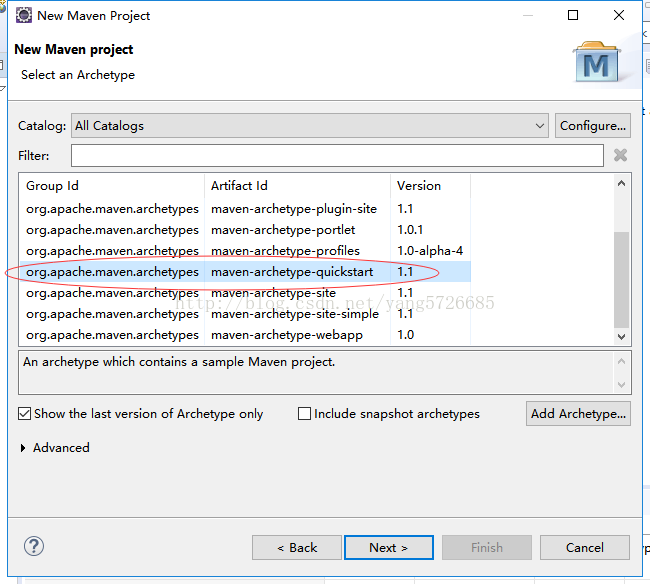Sort by Group Id column header
The width and height of the screenshot is (650, 584).
pyautogui.click(x=112, y=186)
